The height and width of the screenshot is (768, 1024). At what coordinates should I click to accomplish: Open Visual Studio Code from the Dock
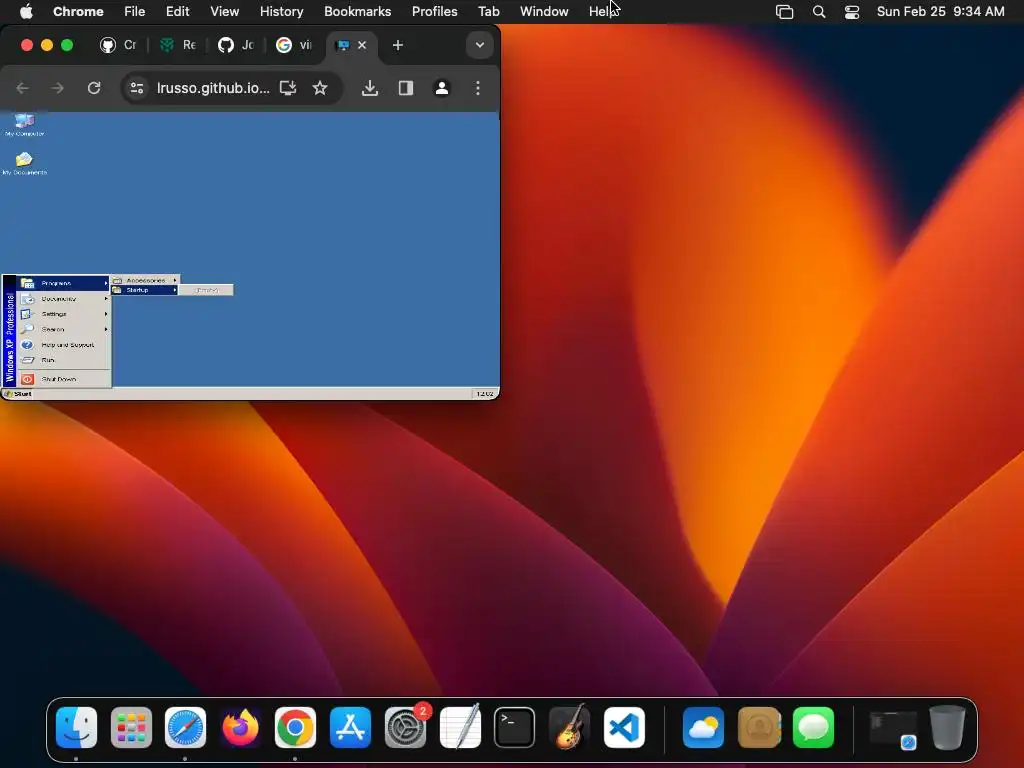(x=624, y=728)
